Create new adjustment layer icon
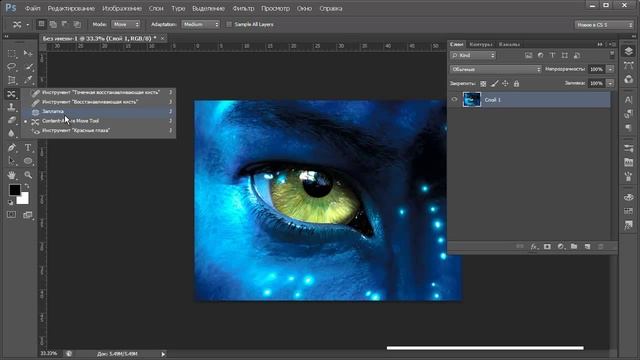Image resolution: width=640 pixels, height=360 pixels. click(x=561, y=247)
